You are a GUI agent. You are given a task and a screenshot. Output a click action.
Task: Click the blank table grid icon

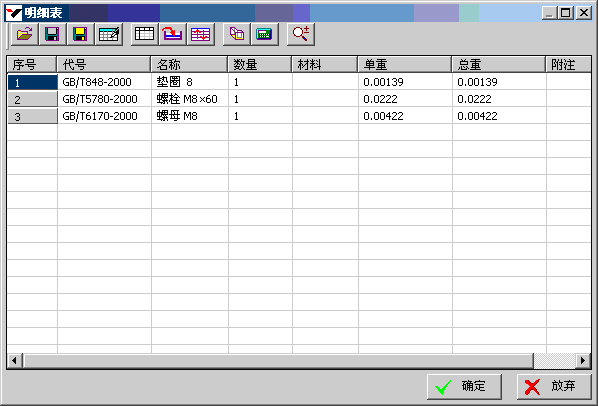coord(144,34)
